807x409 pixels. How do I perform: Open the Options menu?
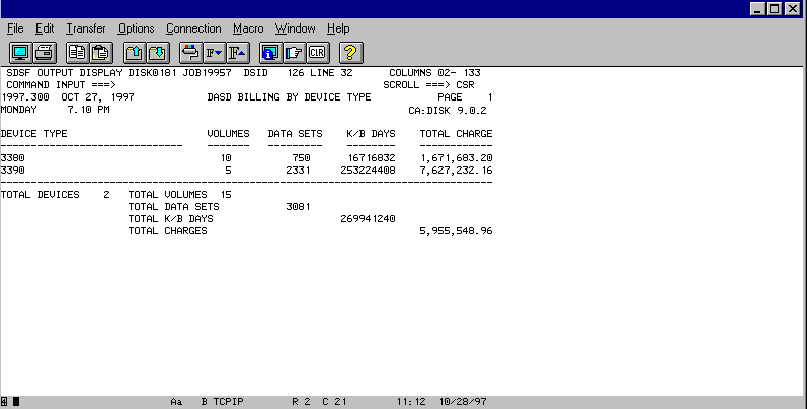pyautogui.click(x=136, y=29)
